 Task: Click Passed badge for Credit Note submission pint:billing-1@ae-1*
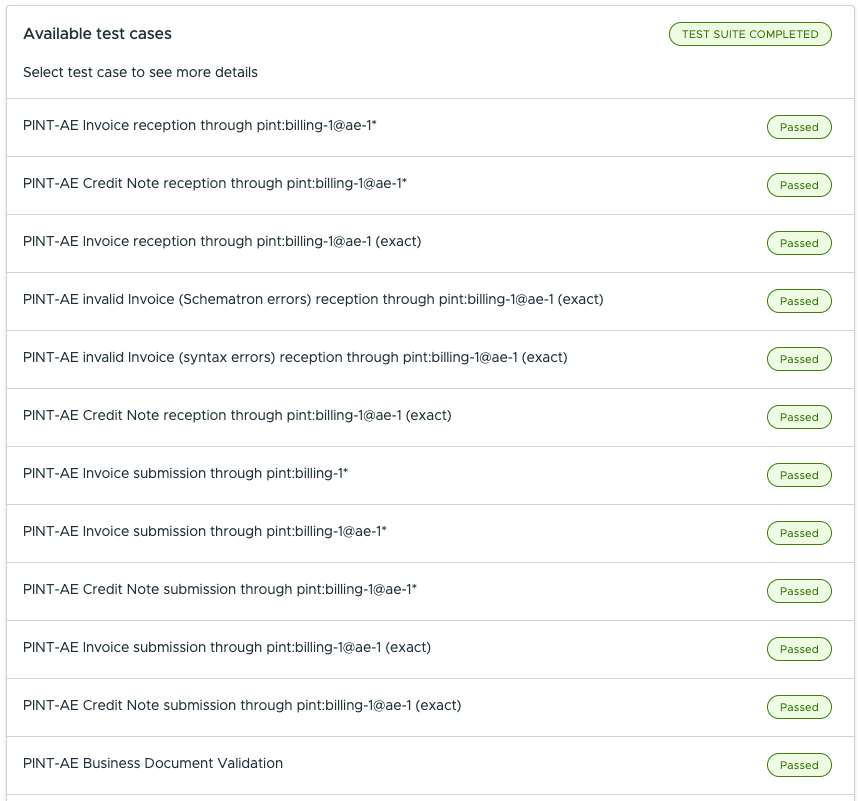(x=799, y=591)
